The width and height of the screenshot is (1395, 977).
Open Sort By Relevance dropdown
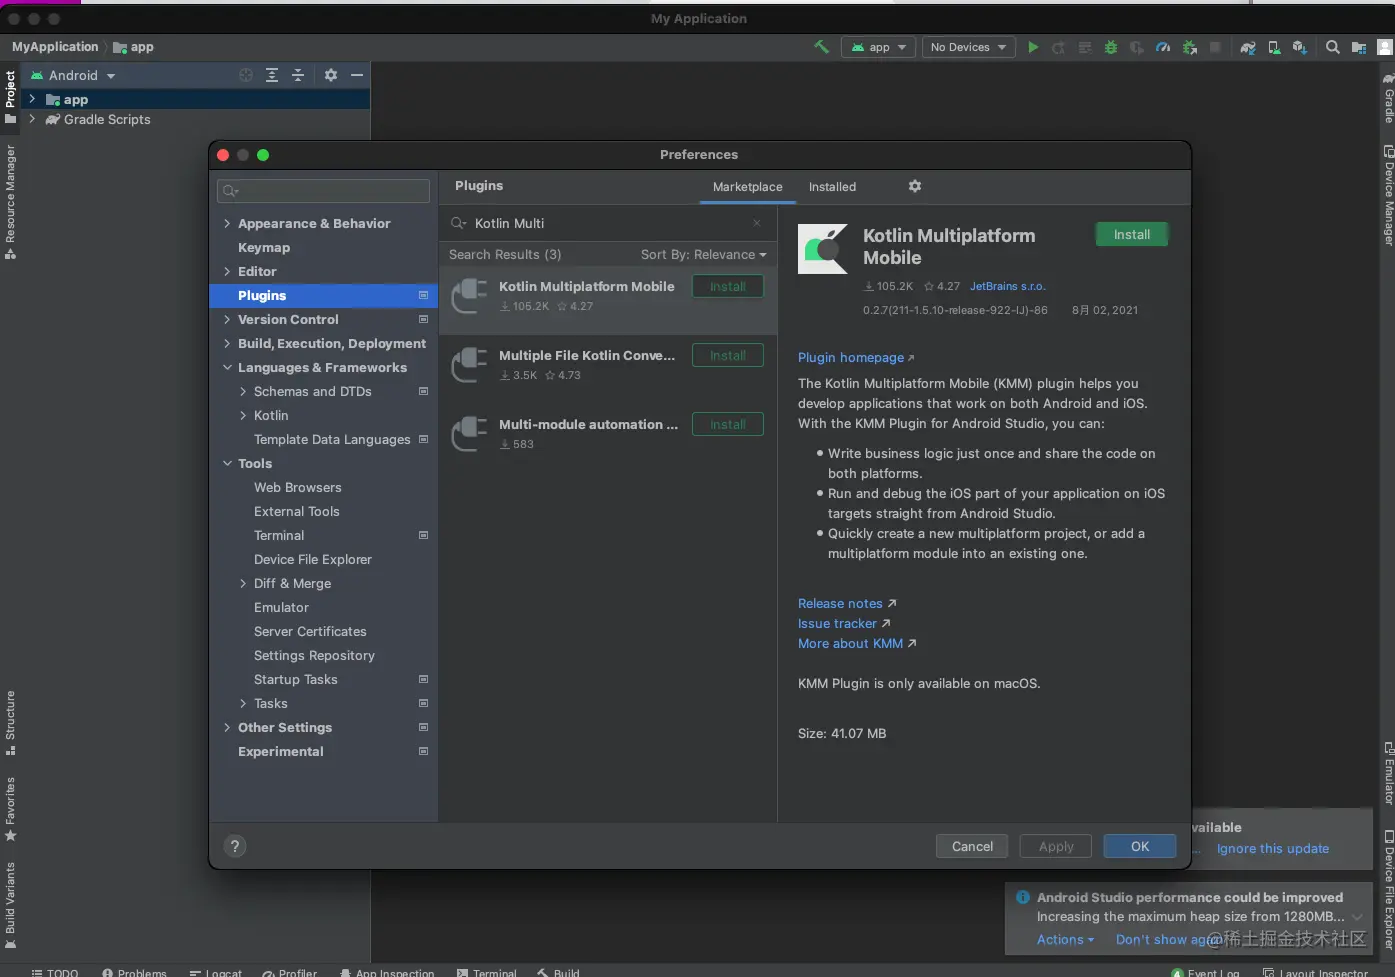click(704, 254)
